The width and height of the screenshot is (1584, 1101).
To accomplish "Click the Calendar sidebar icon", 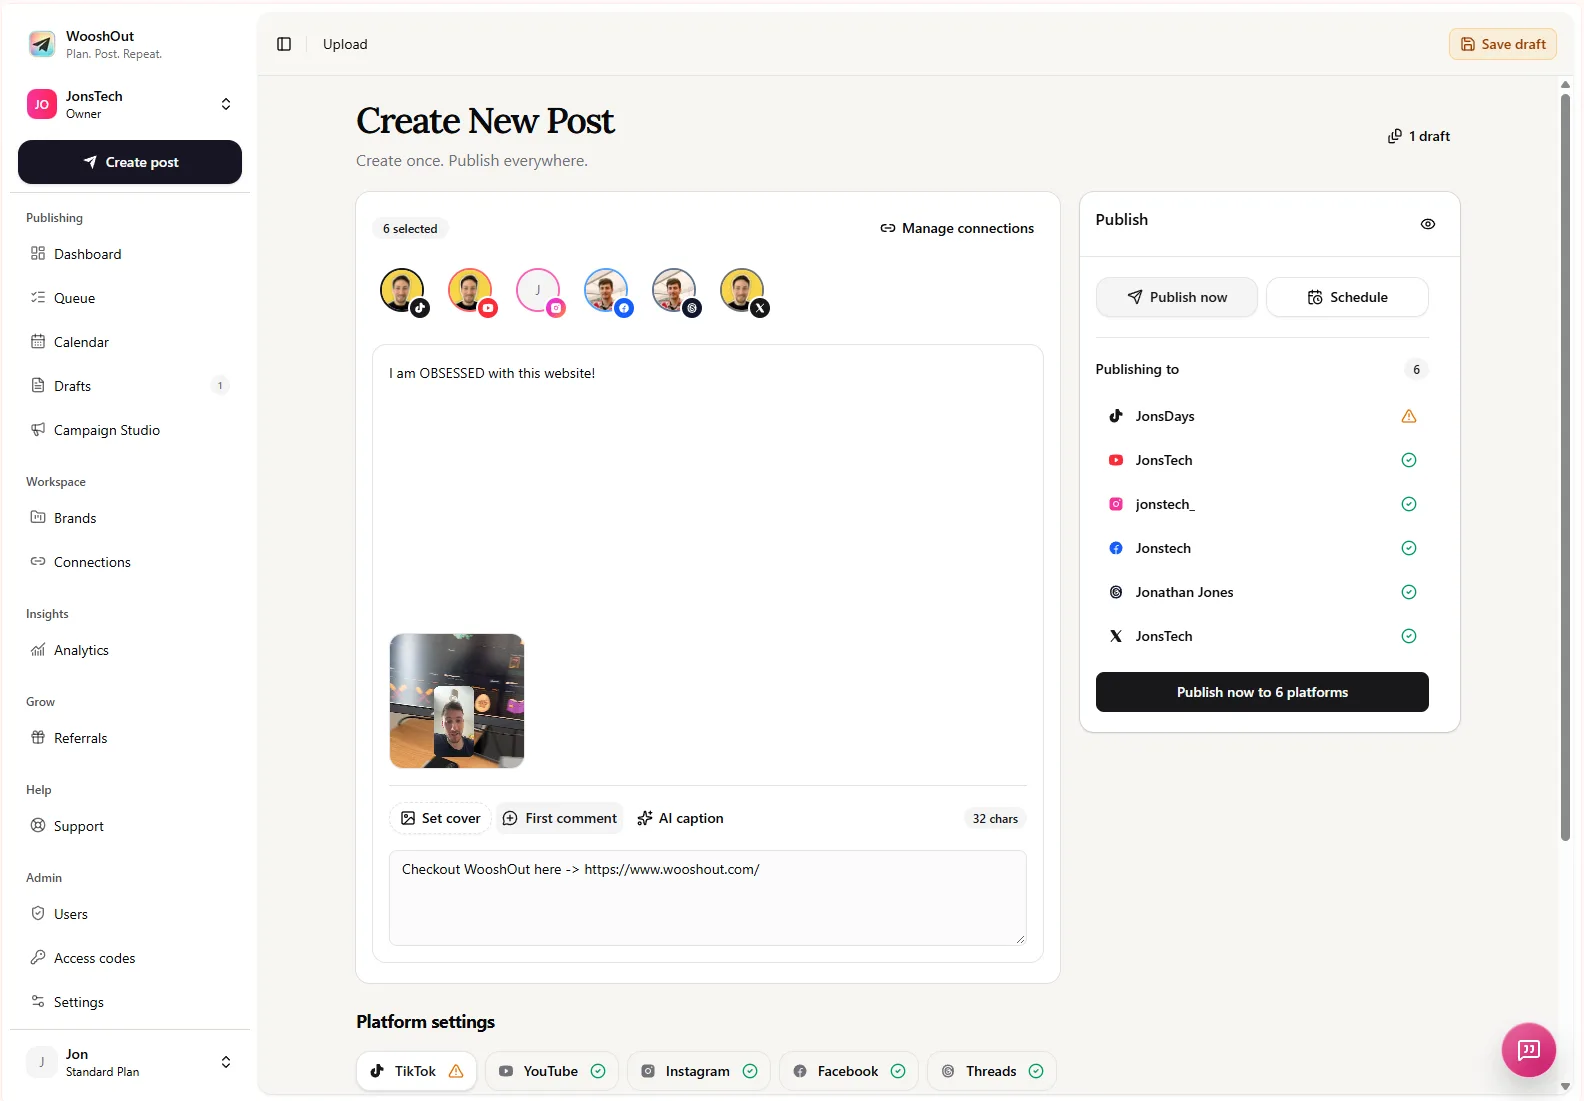I will pos(38,342).
